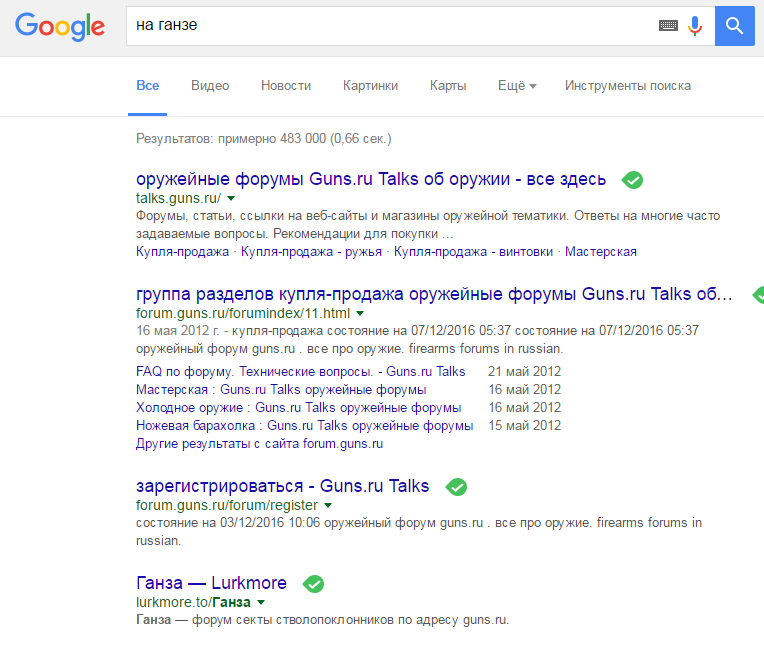Viewport: 764px width, 646px height.
Task: Click 'Результатов: примерно 483 000' text
Action: (264, 139)
